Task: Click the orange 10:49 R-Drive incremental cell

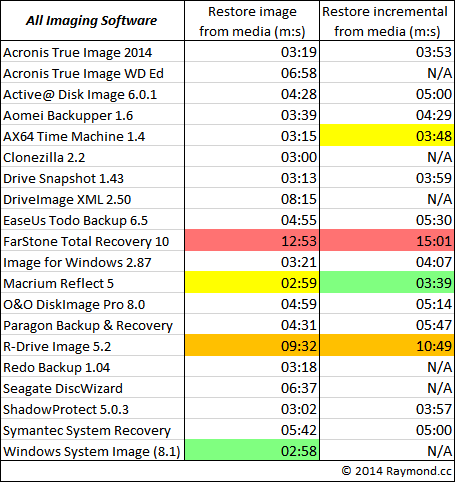Action: click(x=387, y=346)
